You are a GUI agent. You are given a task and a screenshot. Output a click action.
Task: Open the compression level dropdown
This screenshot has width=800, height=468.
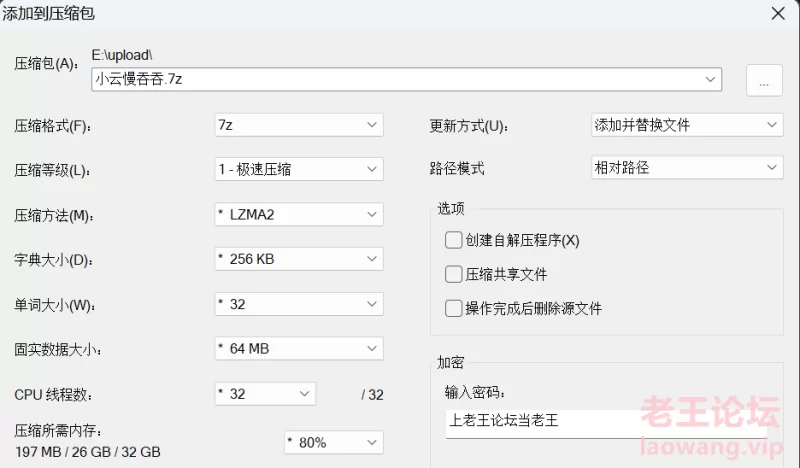tap(299, 169)
